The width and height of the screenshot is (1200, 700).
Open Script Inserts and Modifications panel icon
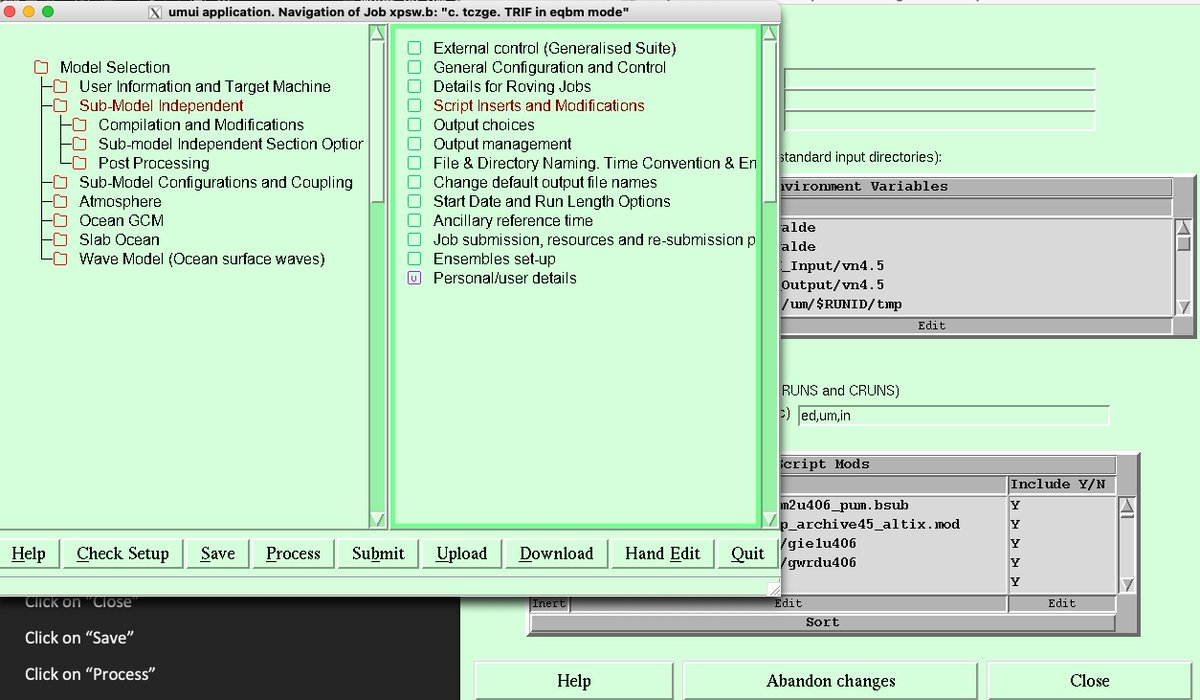(x=414, y=105)
